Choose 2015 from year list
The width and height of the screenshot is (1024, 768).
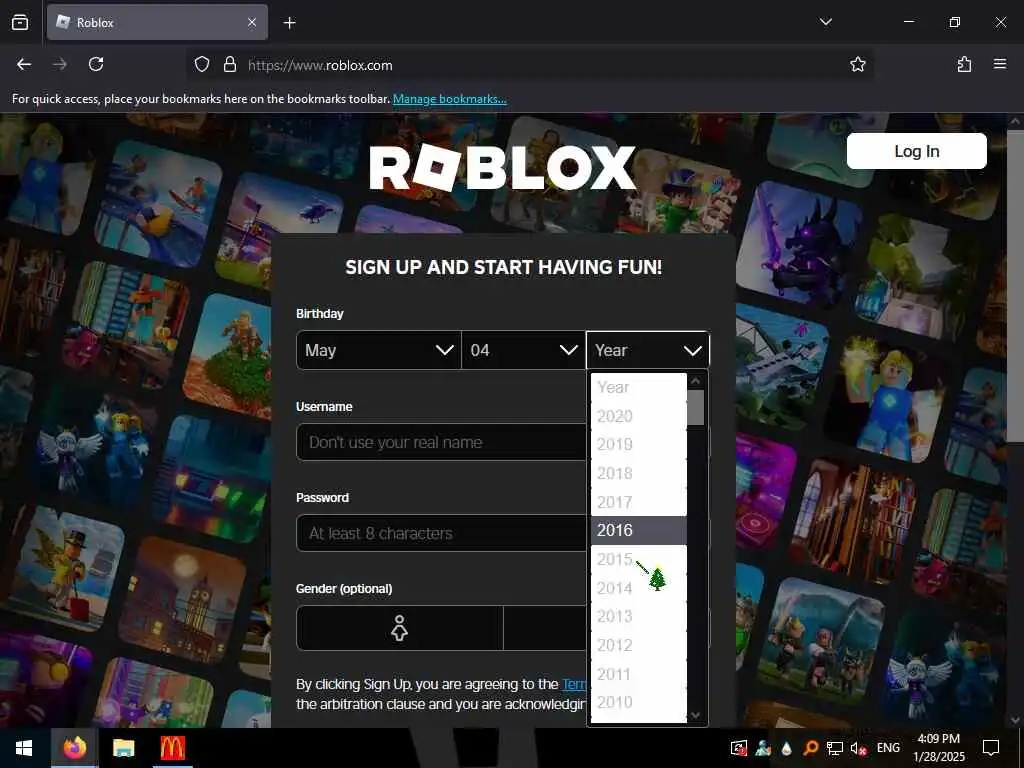639,559
